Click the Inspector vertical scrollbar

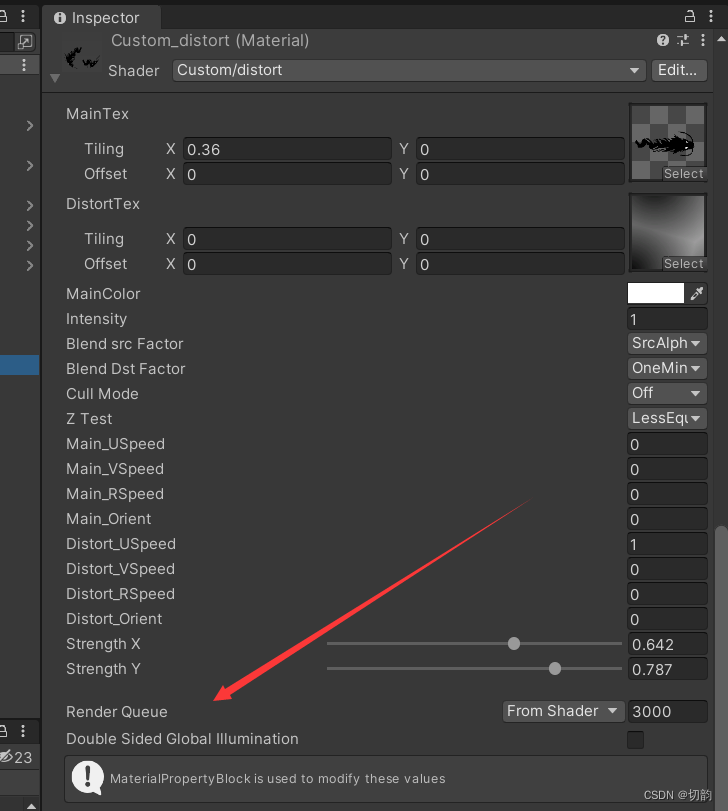[x=721, y=667]
